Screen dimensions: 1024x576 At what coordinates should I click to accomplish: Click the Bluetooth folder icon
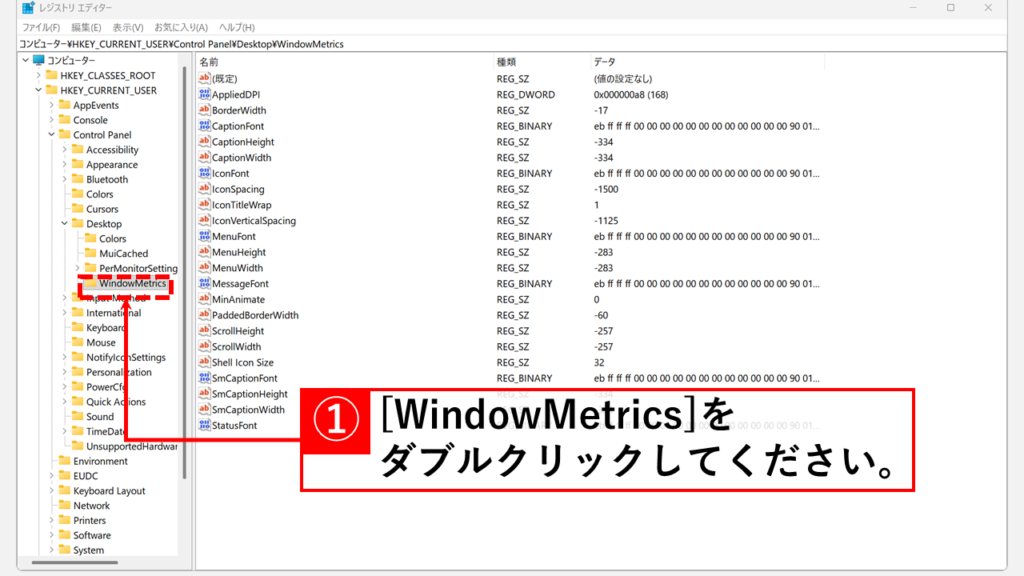click(78, 179)
